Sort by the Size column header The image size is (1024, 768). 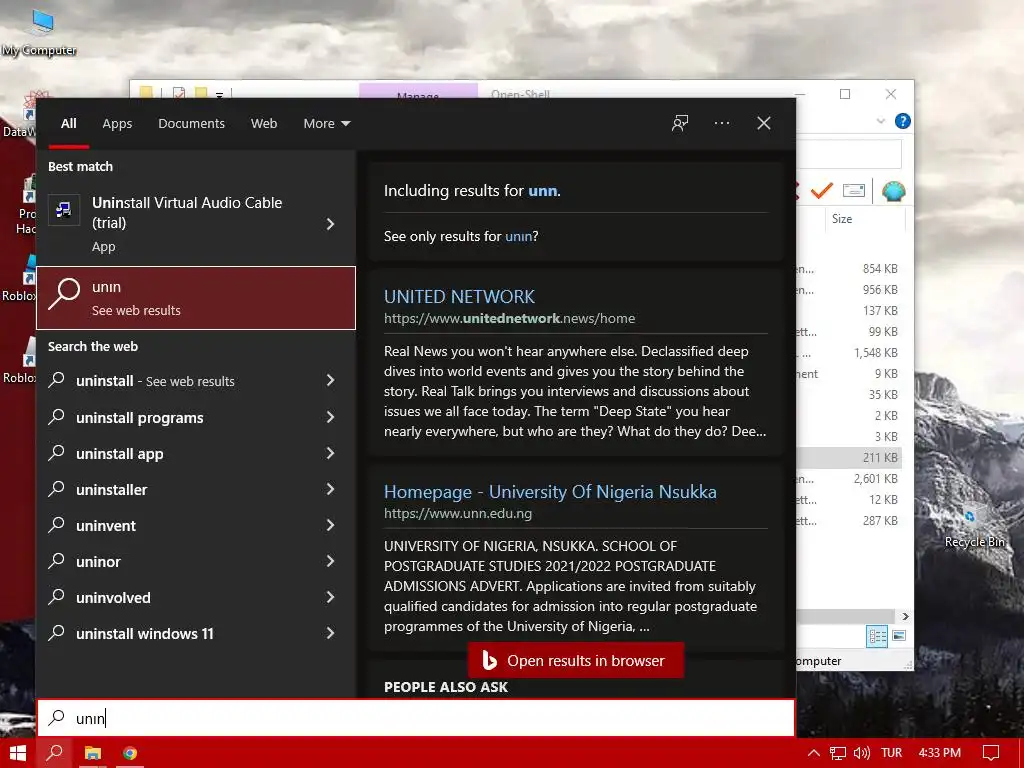842,219
